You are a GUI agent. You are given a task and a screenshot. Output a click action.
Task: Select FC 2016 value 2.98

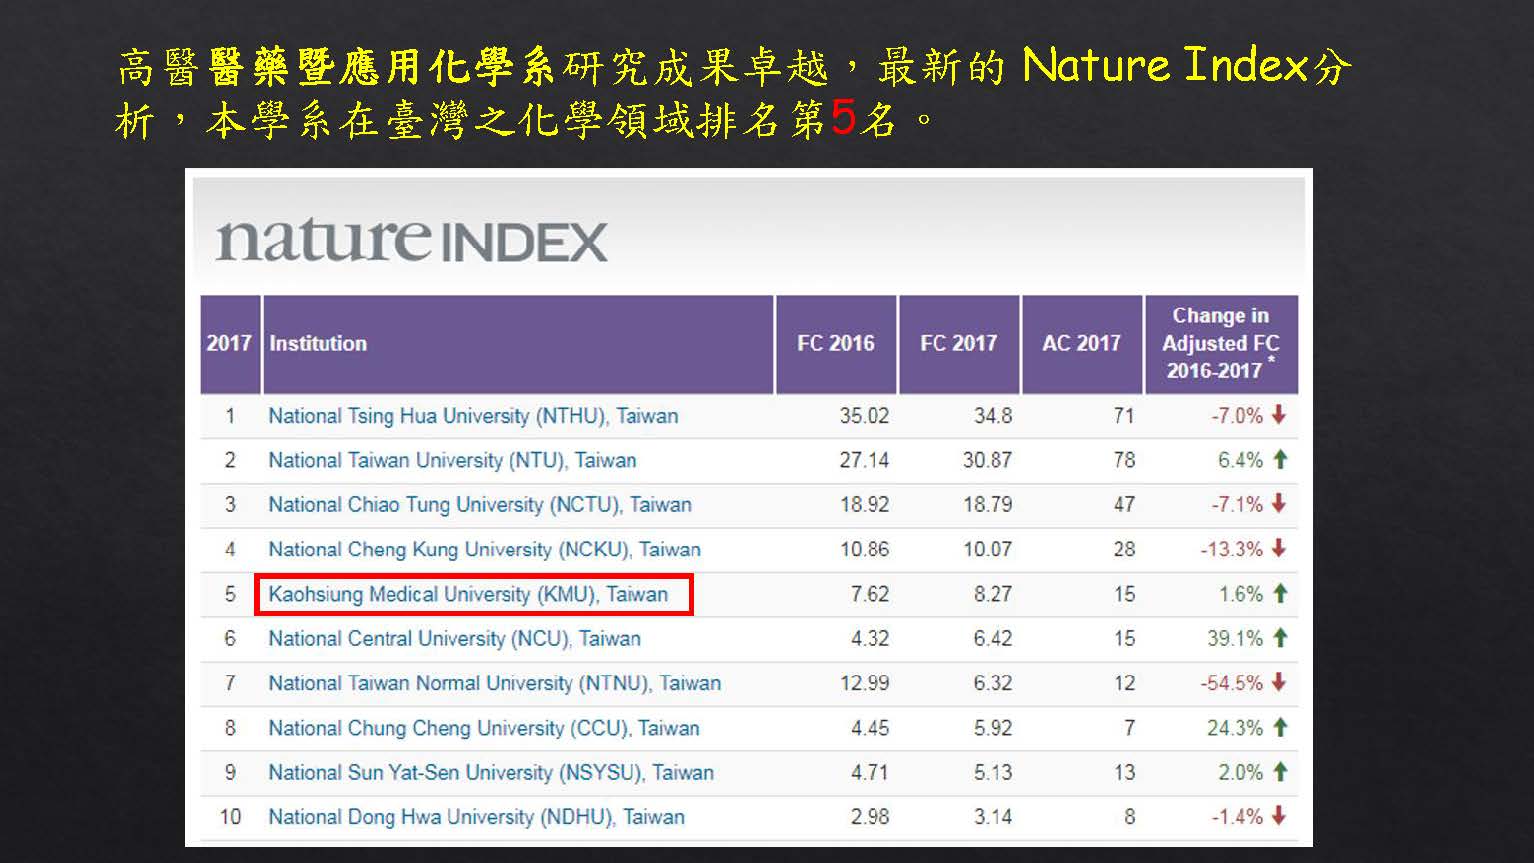[x=870, y=817]
